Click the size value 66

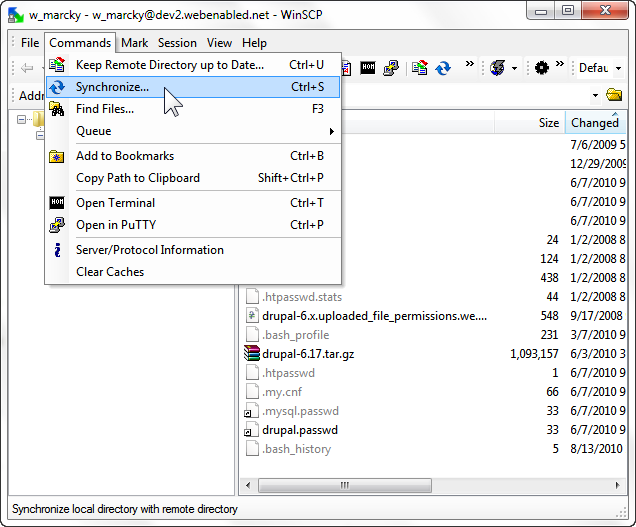[552, 391]
